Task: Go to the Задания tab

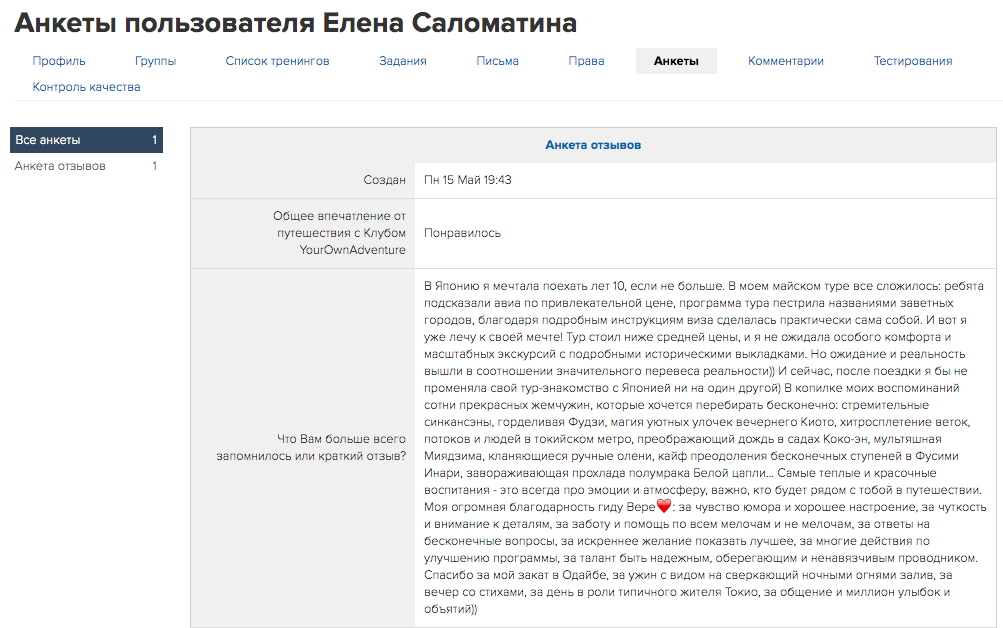Action: point(402,61)
